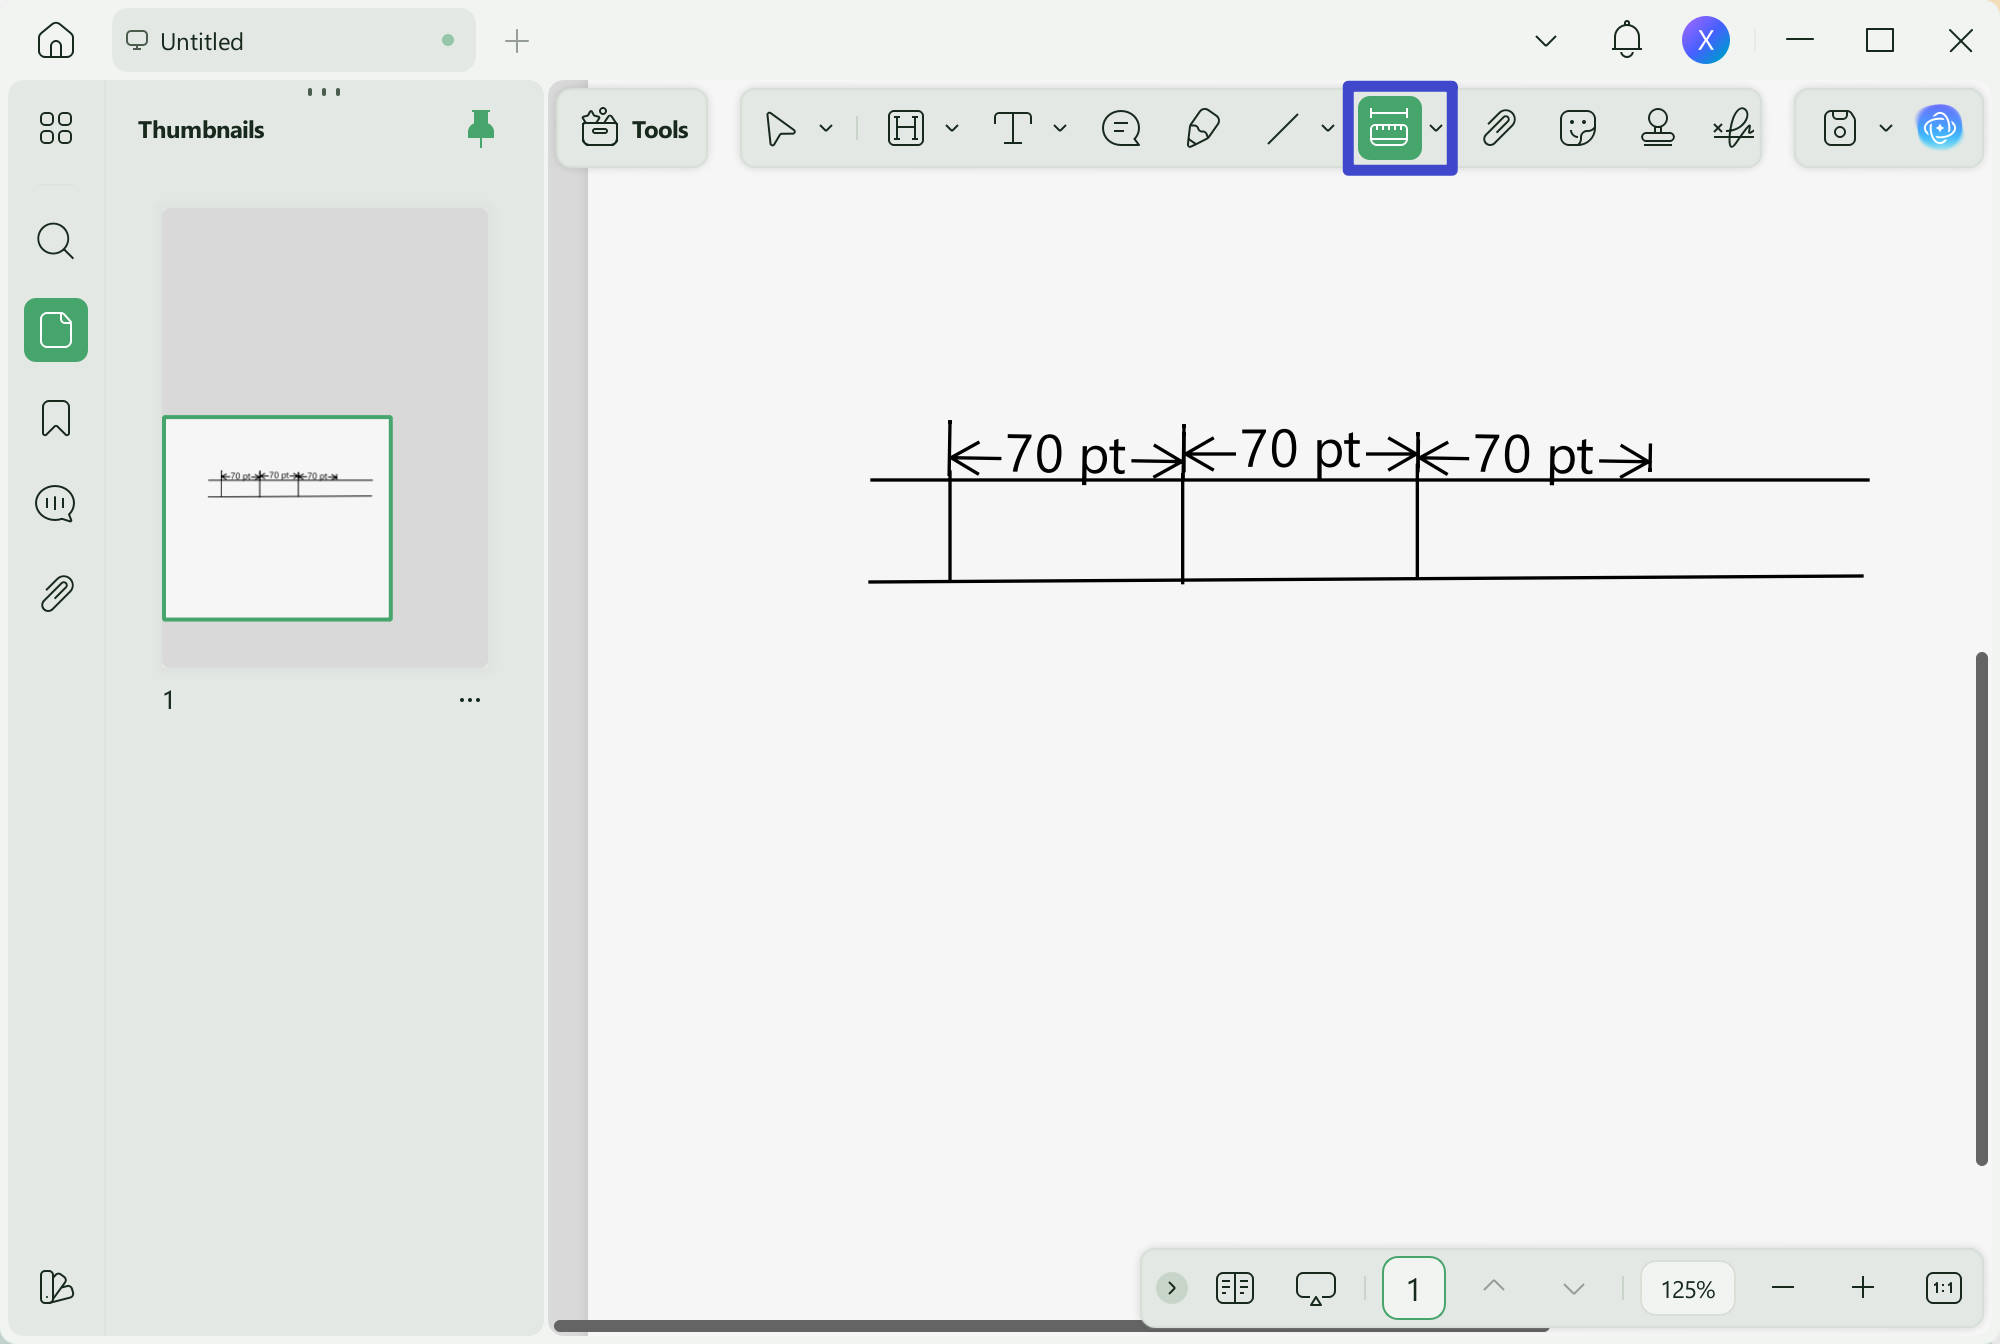Image resolution: width=2000 pixels, height=1344 pixels.
Task: Zoom out with minus button
Action: (x=1783, y=1288)
